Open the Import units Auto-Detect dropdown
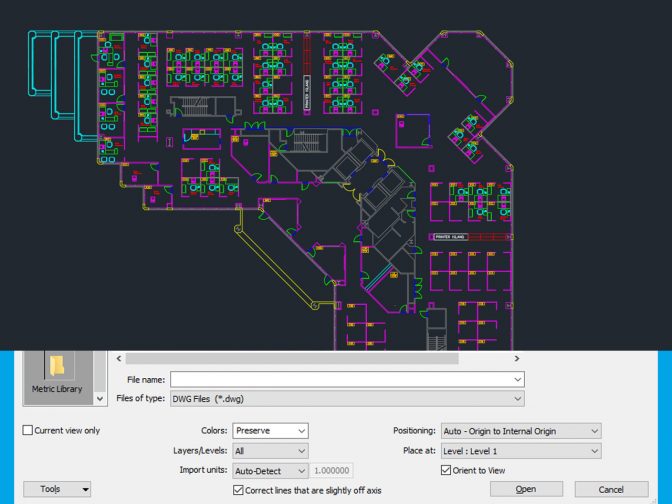Viewport: 672px width, 504px height. [270, 471]
